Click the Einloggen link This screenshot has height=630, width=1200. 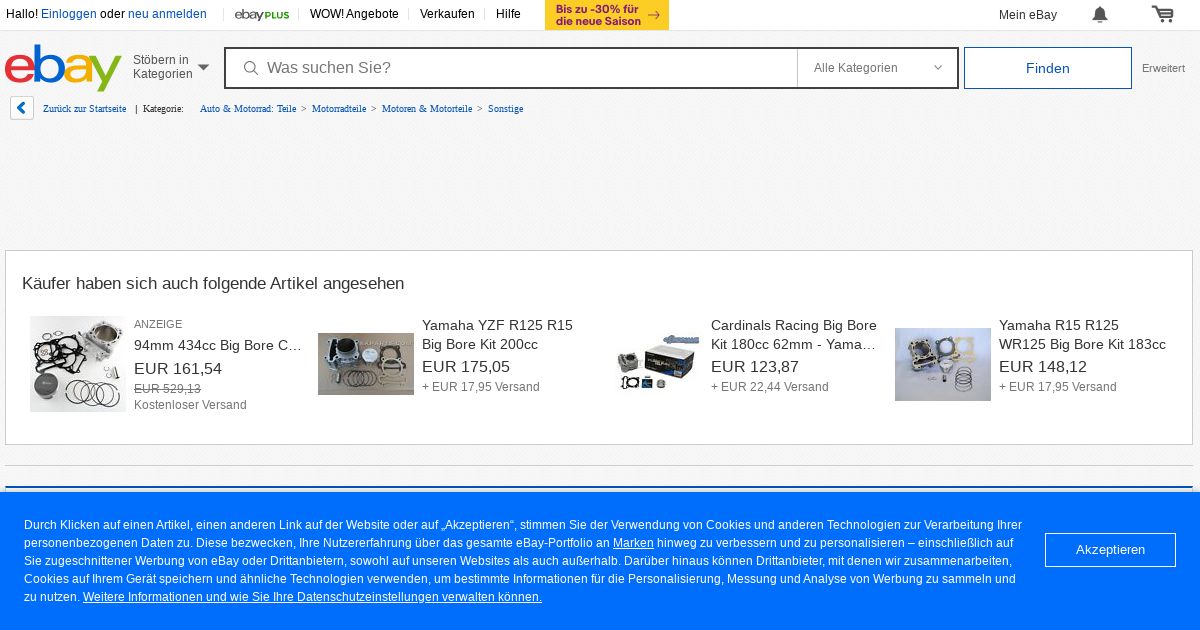pos(68,14)
